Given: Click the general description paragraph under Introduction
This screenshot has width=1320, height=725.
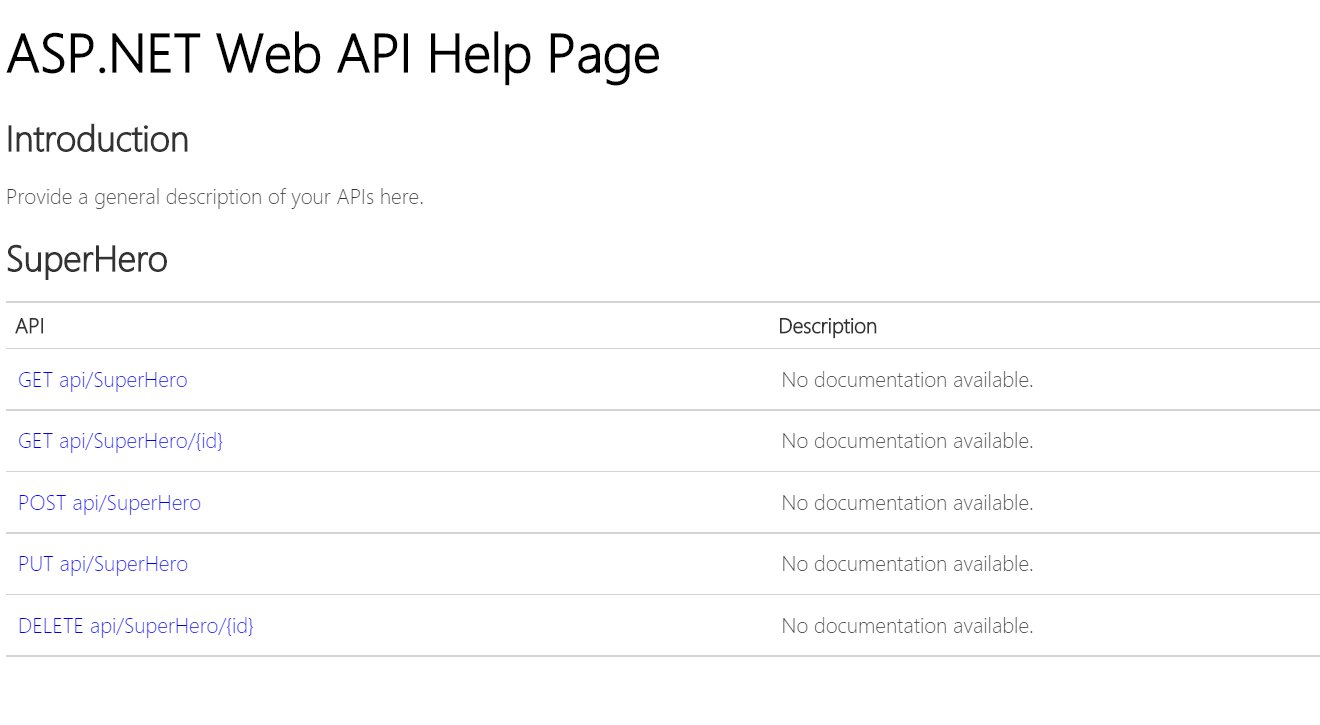Looking at the screenshot, I should (214, 197).
